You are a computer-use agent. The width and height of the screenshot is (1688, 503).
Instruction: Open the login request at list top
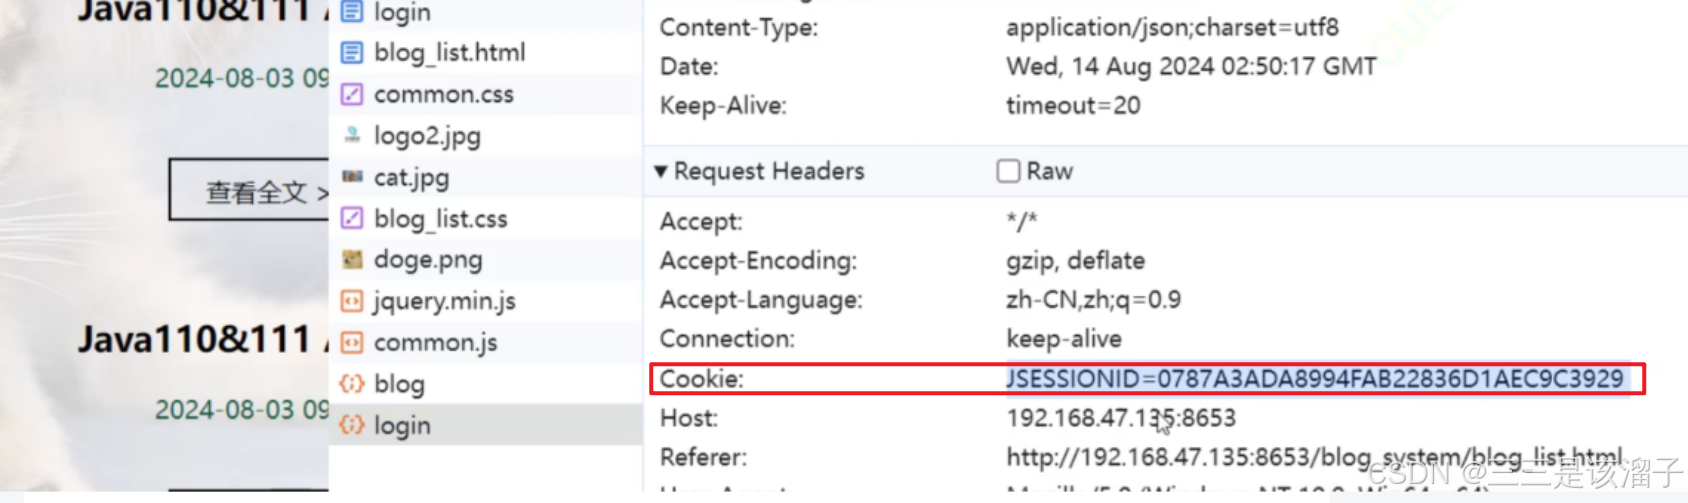tap(485, 13)
